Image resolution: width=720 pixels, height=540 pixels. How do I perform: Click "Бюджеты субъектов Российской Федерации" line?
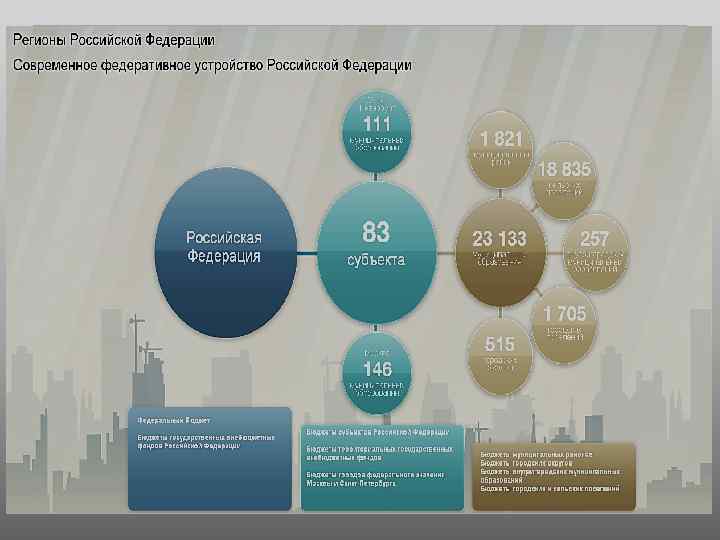tap(378, 433)
